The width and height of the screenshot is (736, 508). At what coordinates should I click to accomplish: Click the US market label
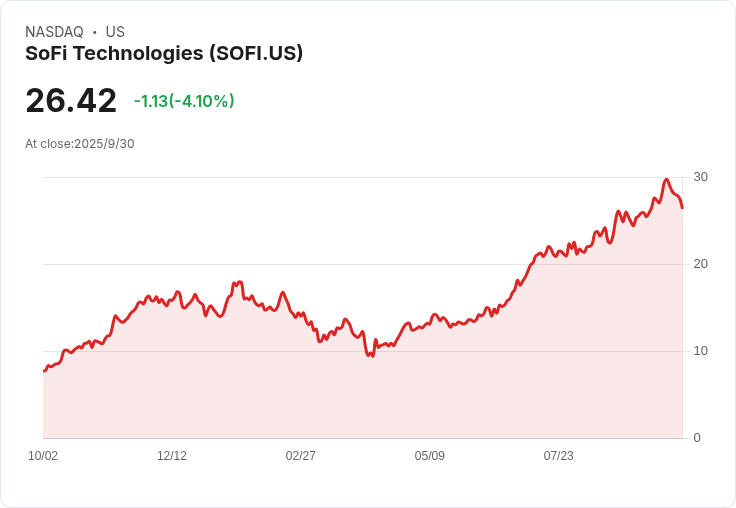[115, 32]
